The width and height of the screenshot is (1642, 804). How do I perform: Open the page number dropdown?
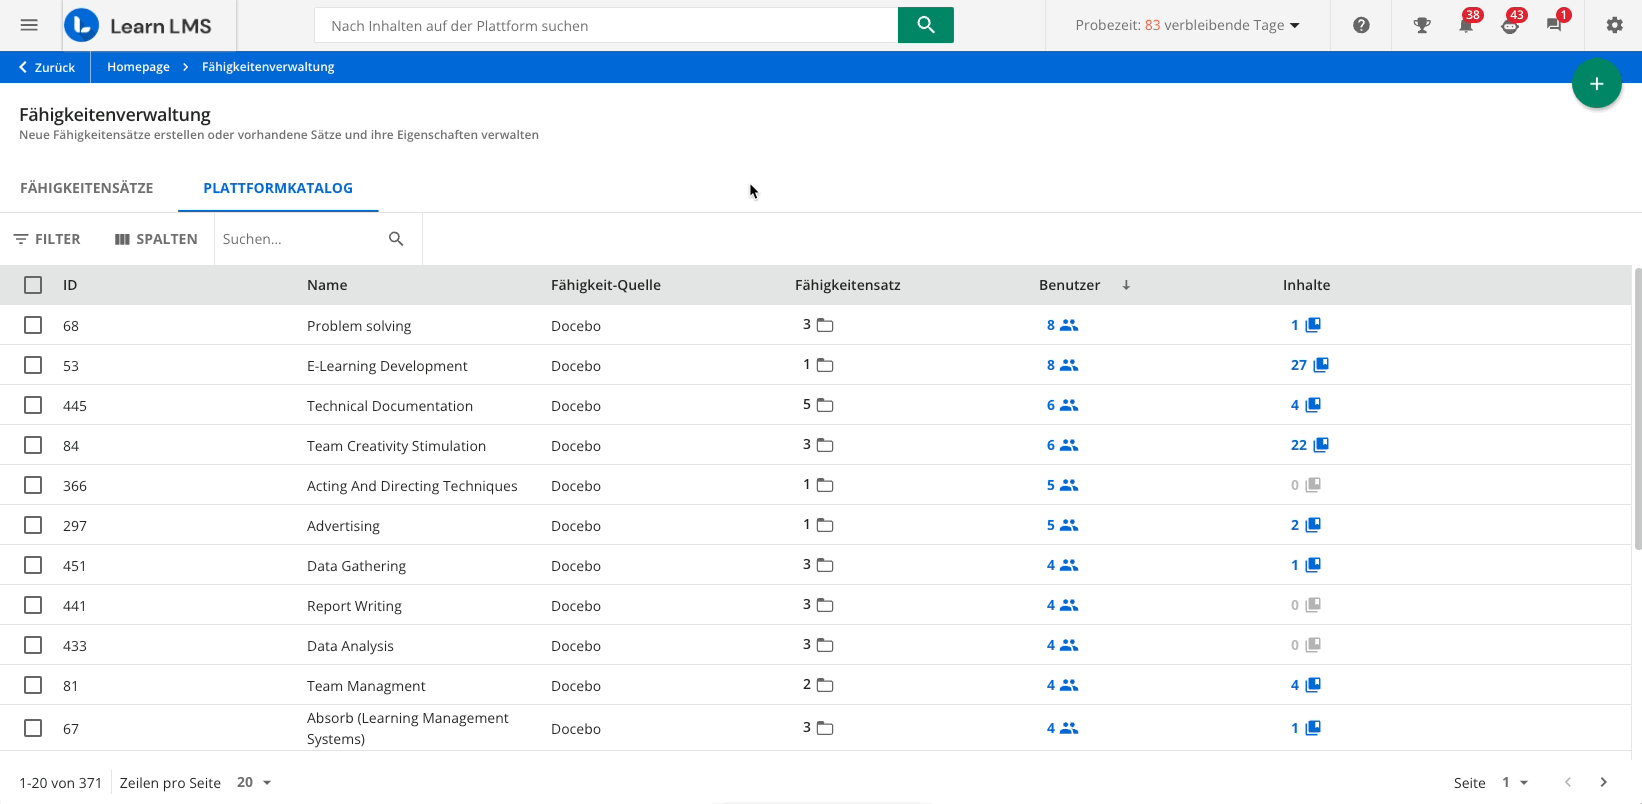(1515, 782)
